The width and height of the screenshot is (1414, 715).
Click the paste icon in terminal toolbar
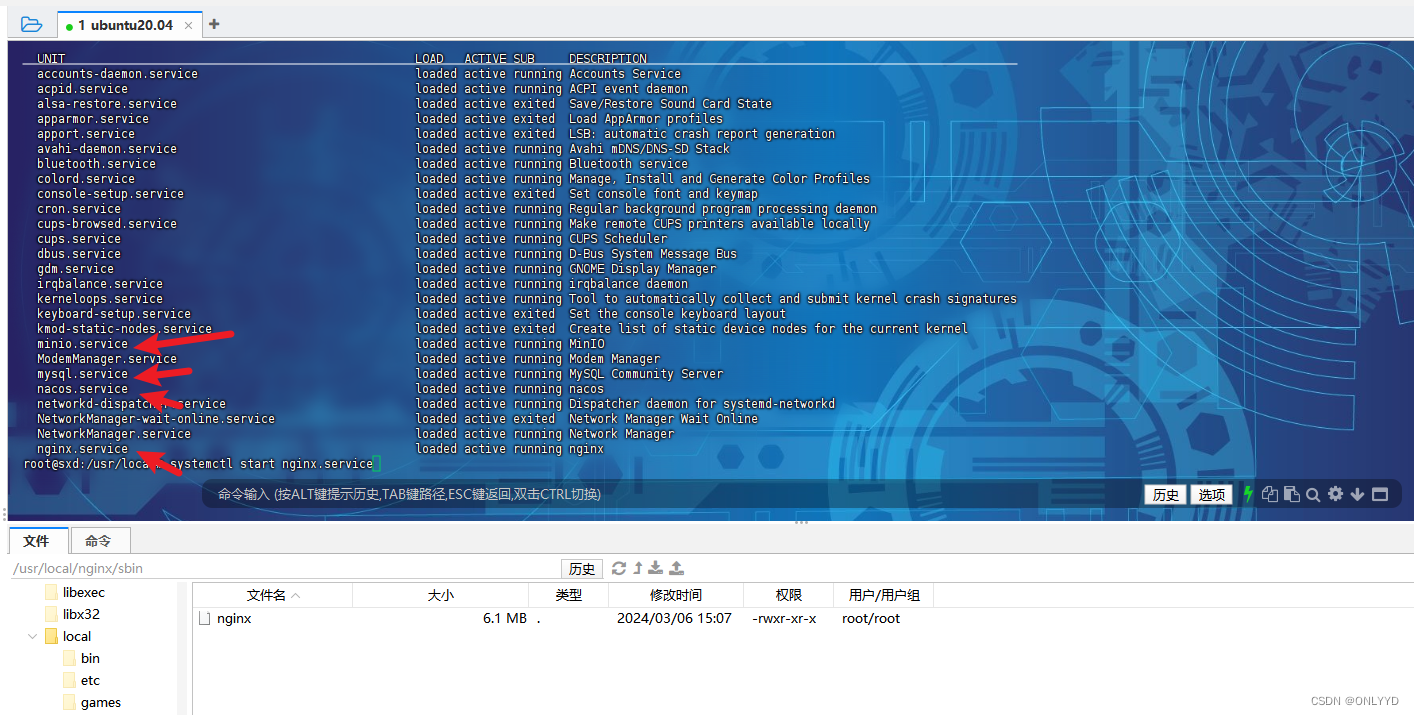click(1291, 494)
